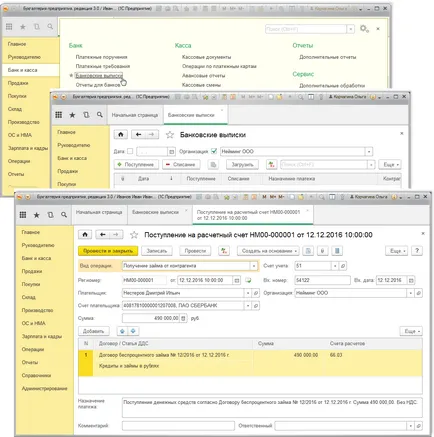The width and height of the screenshot is (434, 437).
Task: Open the calendar icon next to the date 12.12.2016 10:00:00
Action: (237, 280)
